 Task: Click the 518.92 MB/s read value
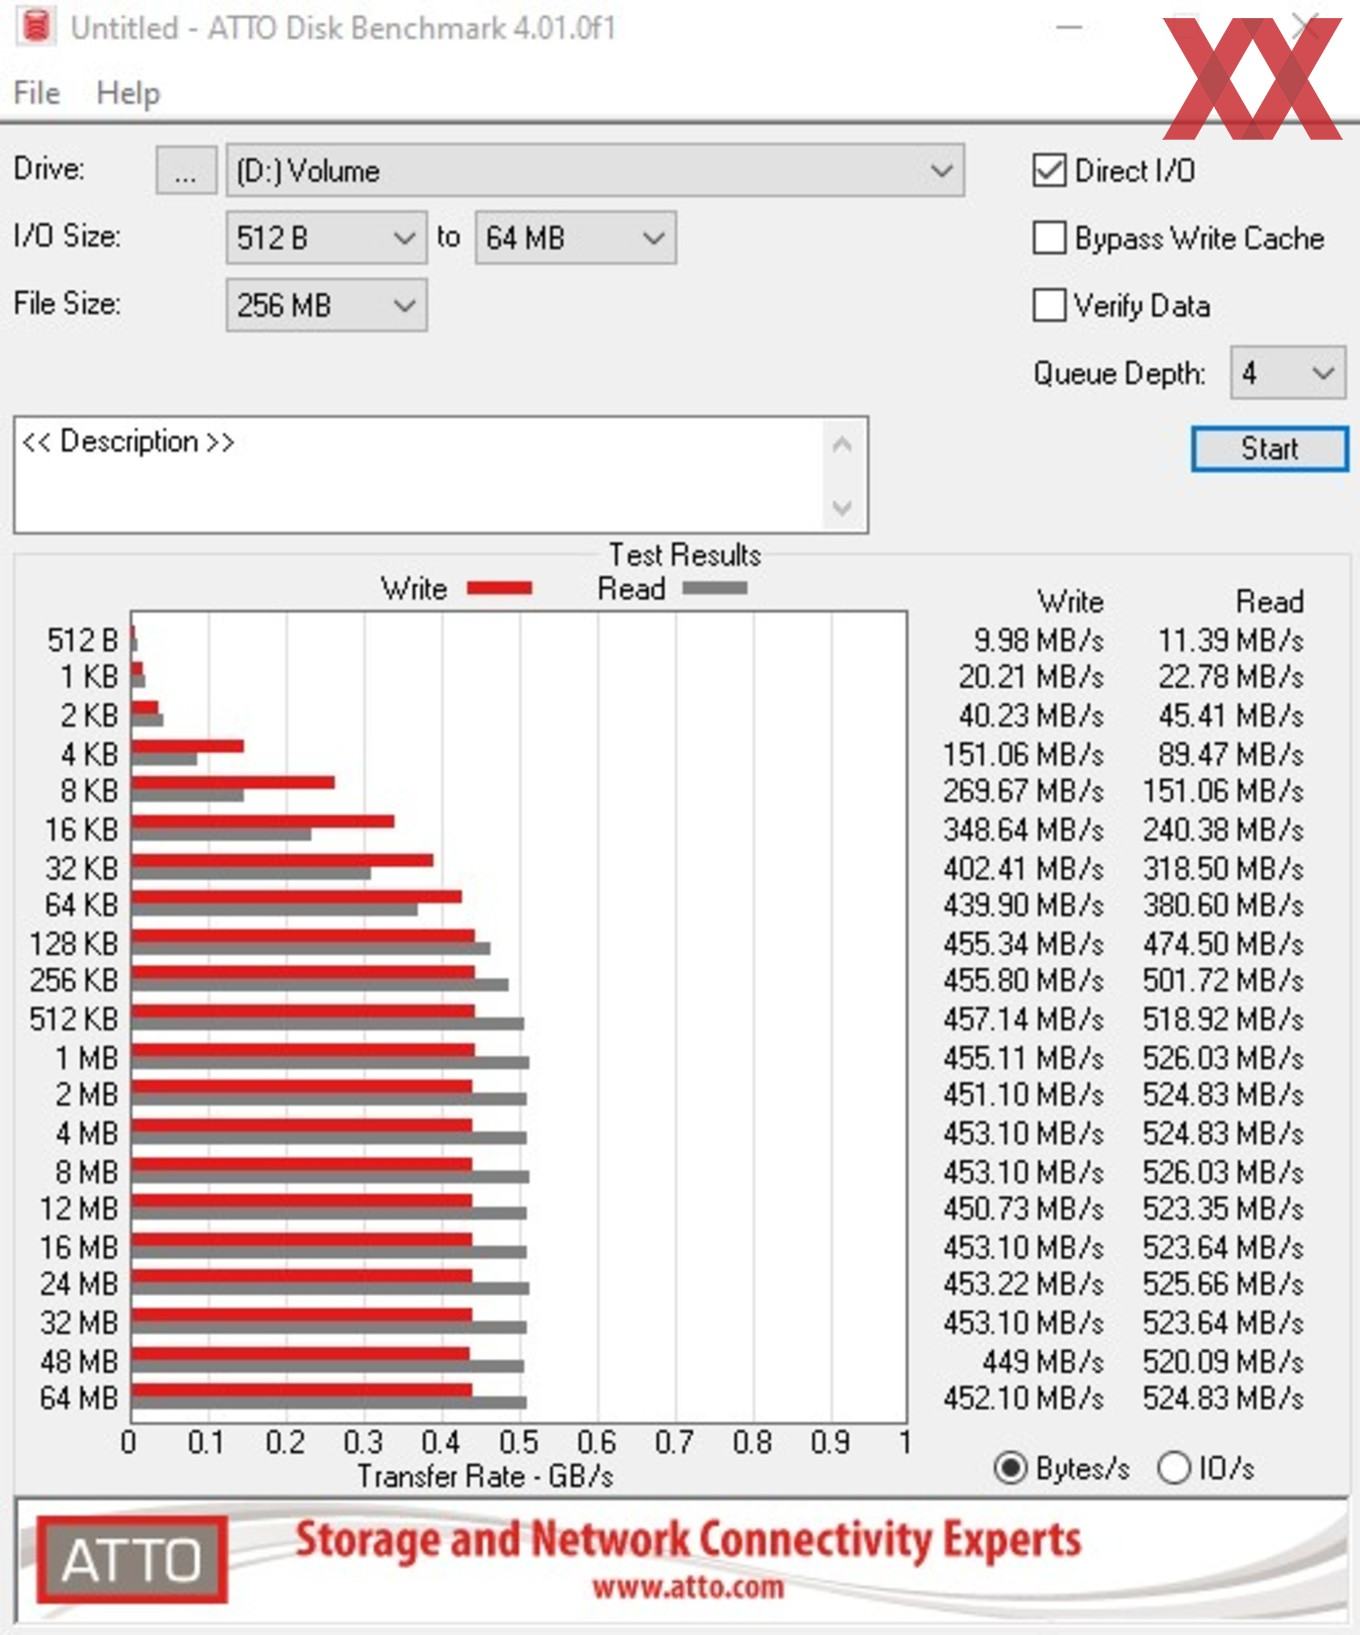1223,1019
